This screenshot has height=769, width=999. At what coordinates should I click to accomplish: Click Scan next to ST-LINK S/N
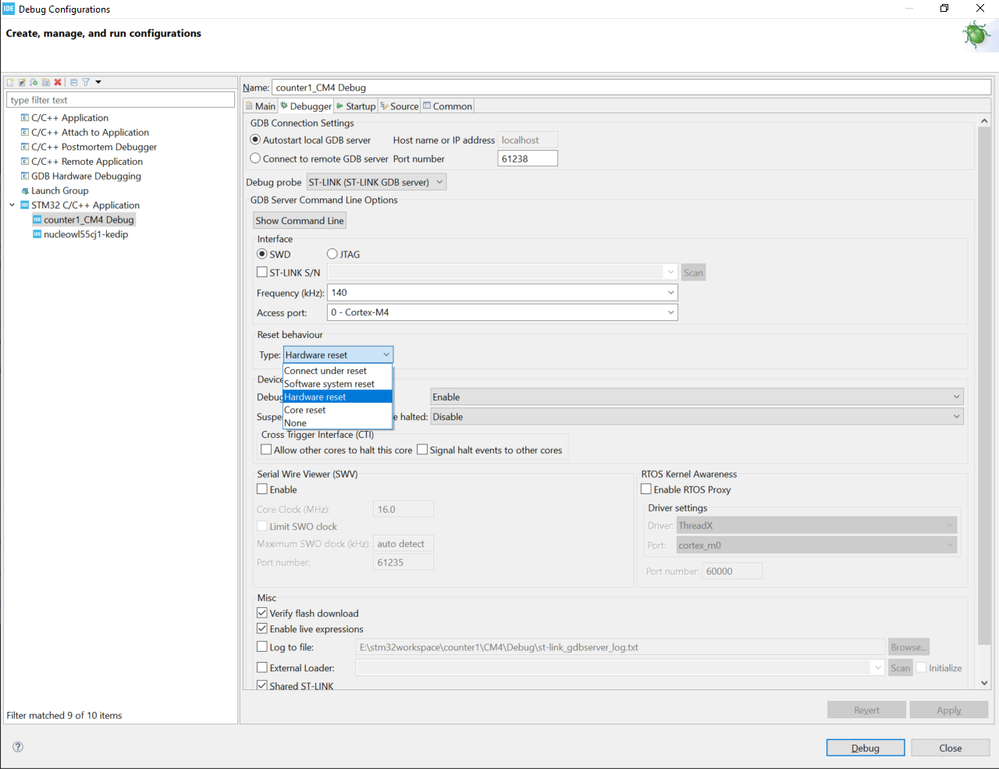pos(693,273)
